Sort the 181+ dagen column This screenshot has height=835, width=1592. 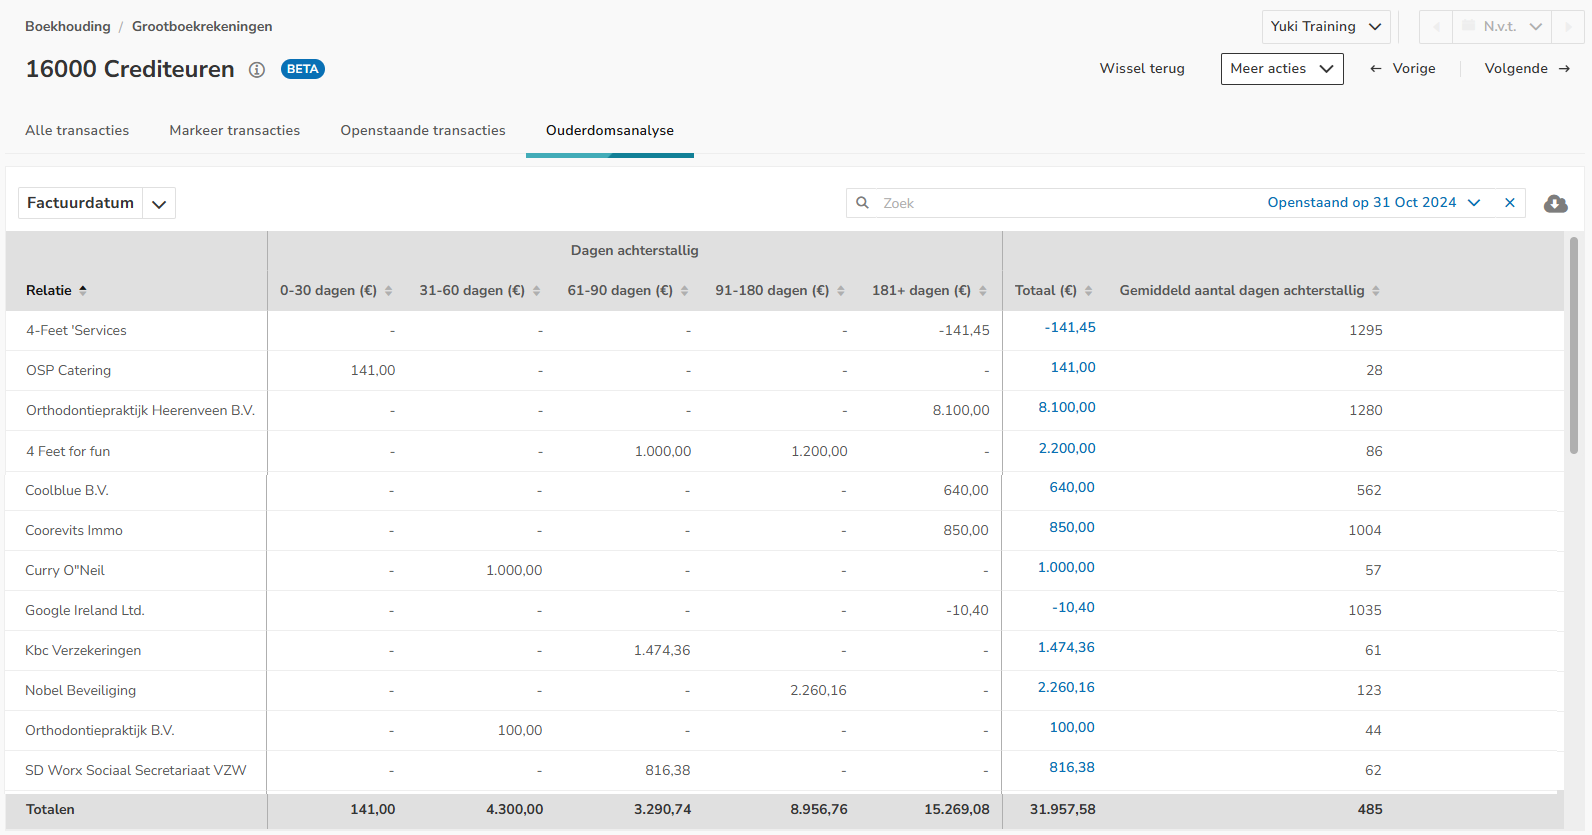(982, 291)
